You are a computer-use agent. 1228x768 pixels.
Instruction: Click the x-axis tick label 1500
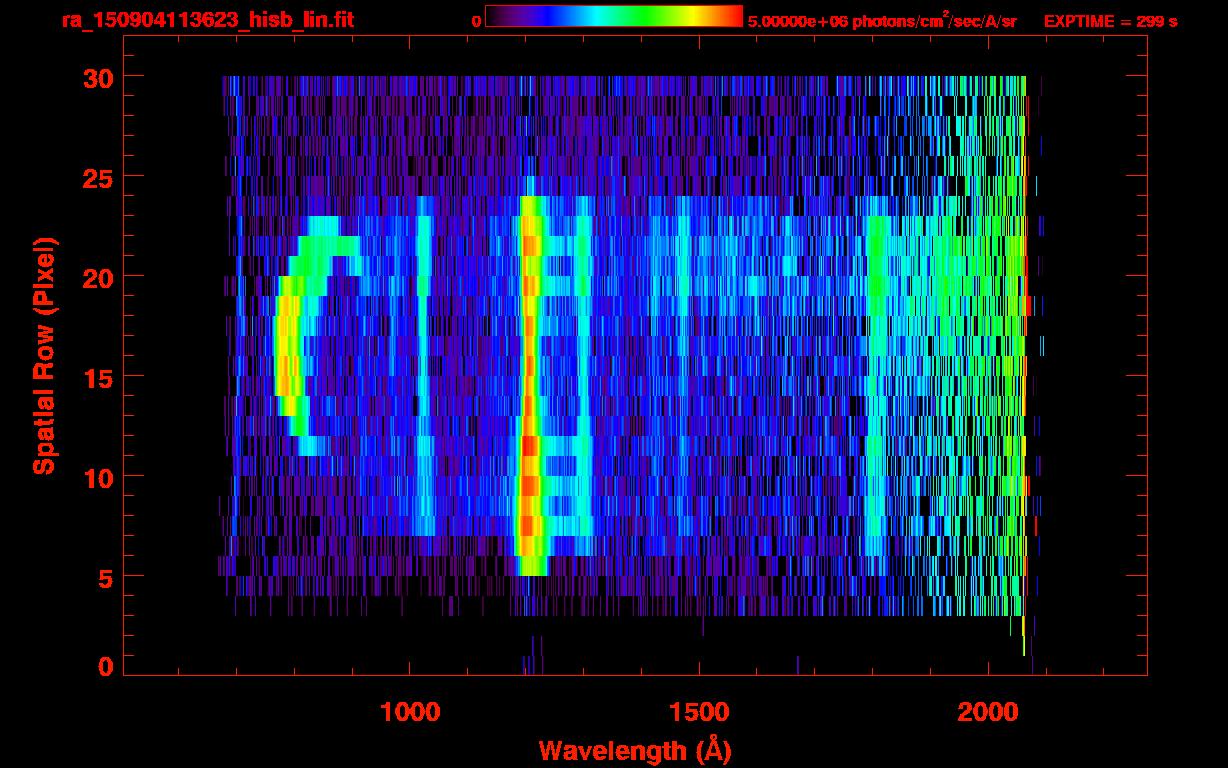click(x=699, y=712)
